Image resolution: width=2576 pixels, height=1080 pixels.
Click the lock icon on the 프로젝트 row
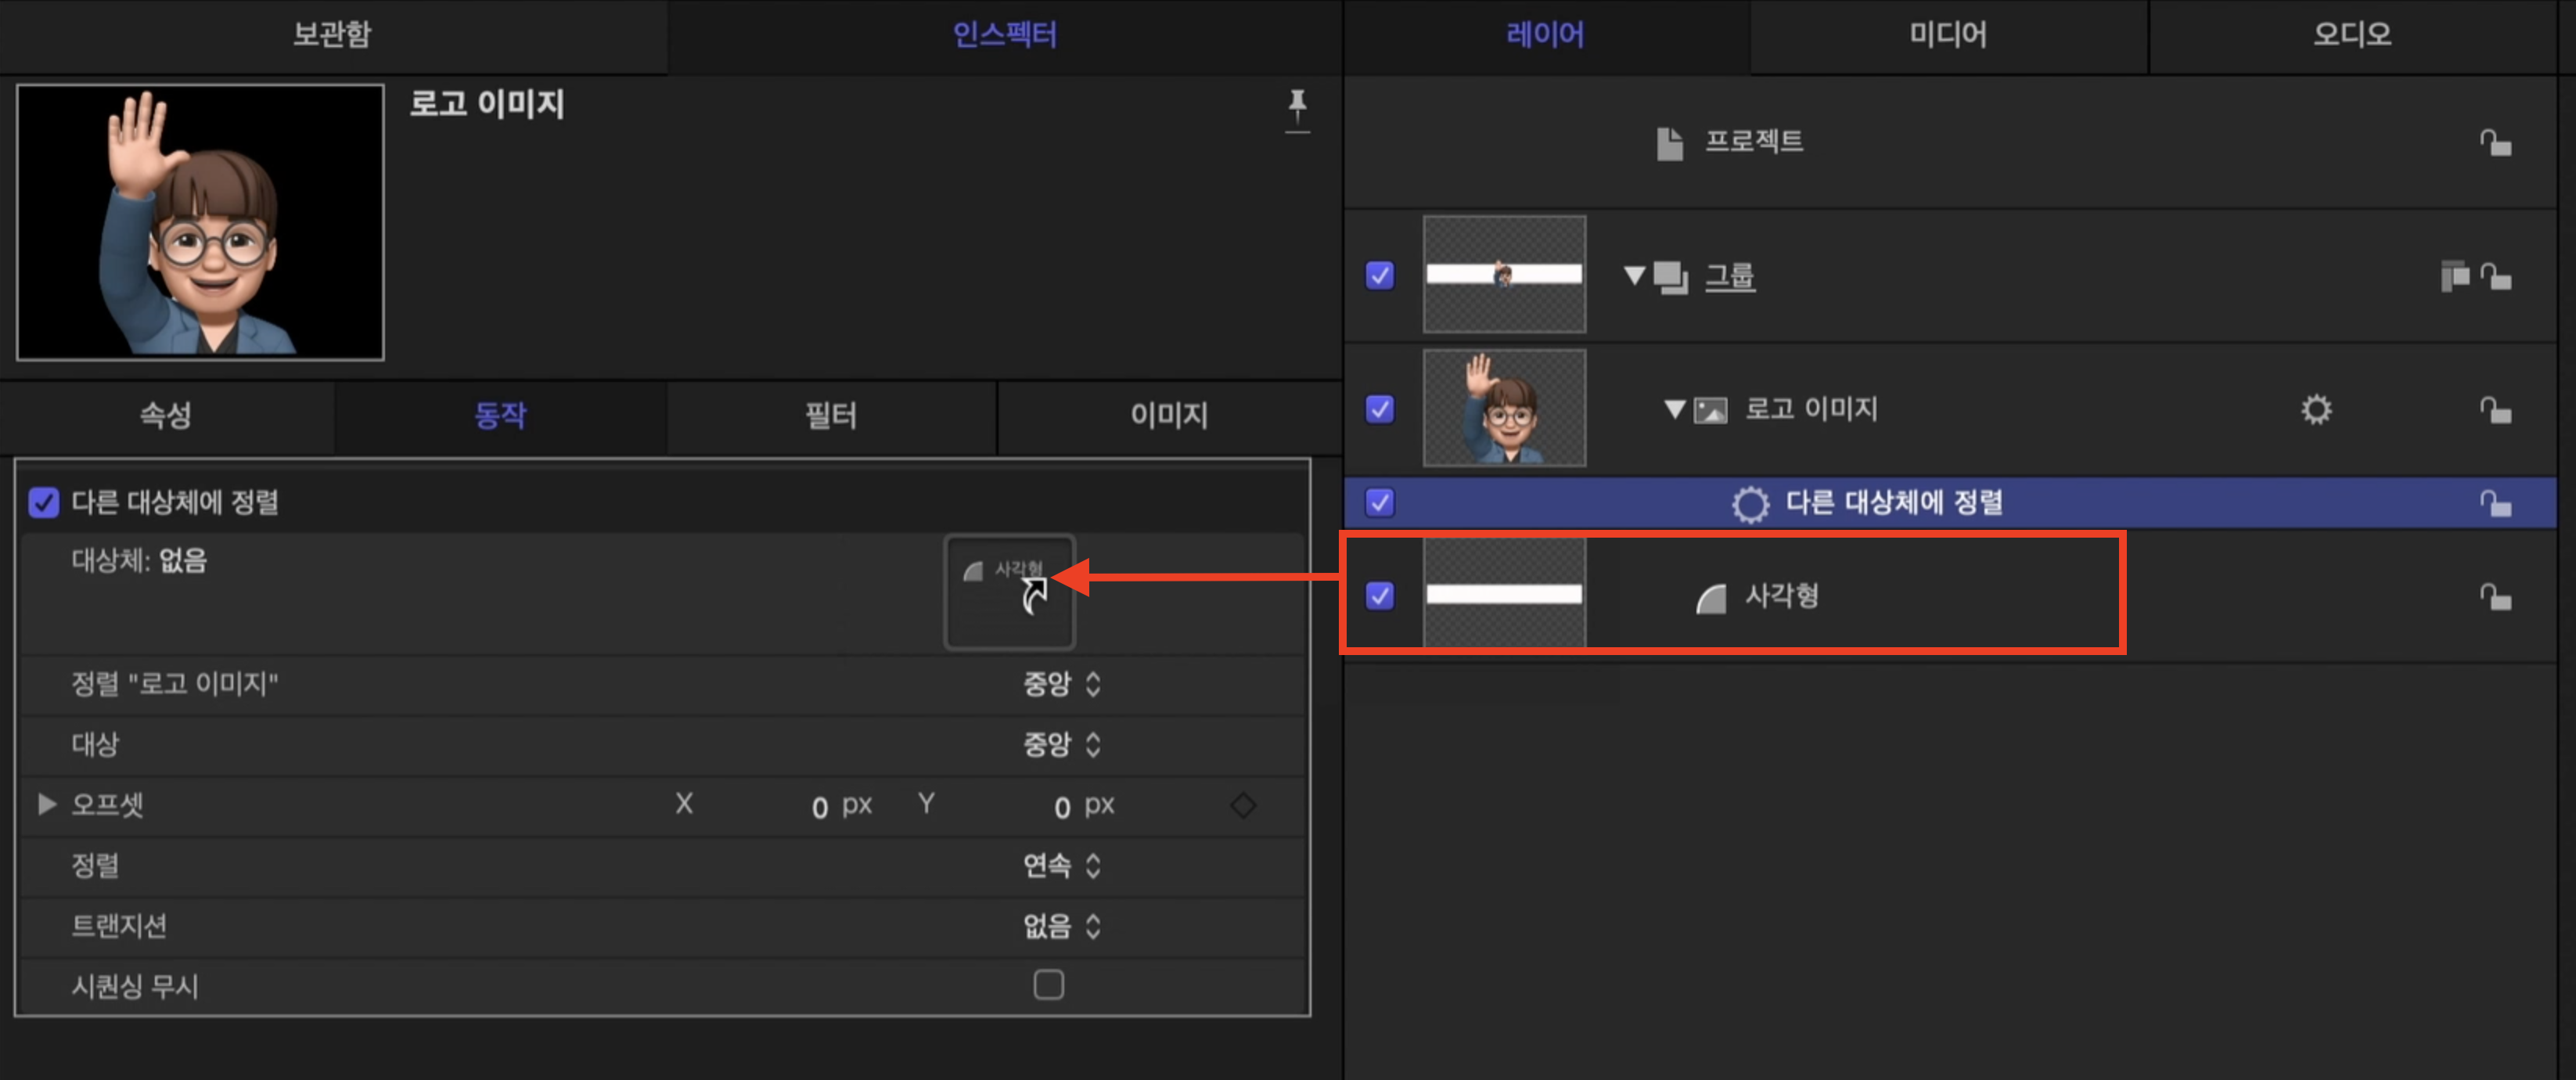pos(2495,143)
